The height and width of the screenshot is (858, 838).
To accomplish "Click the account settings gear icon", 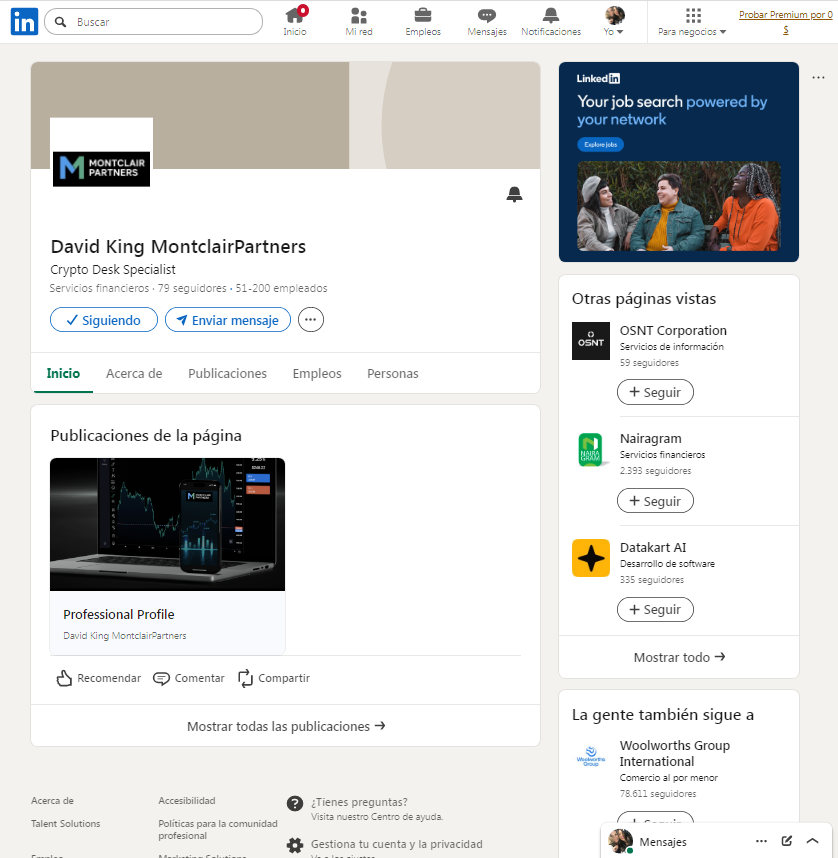I will click(x=294, y=845).
